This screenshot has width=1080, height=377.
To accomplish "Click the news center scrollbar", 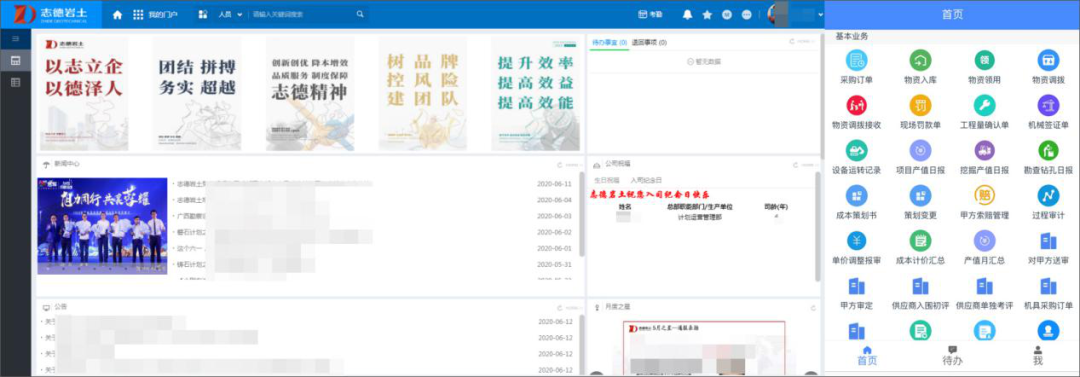I will click(582, 214).
